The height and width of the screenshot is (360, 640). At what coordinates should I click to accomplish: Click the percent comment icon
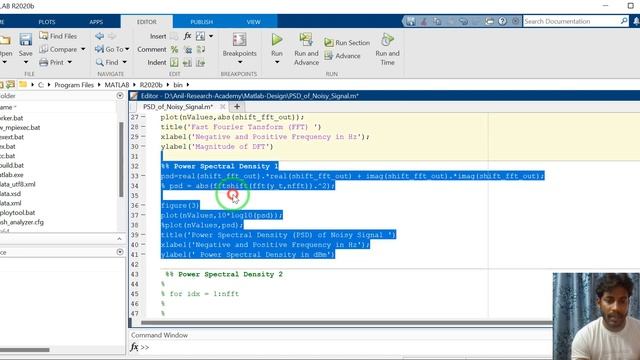point(174,49)
